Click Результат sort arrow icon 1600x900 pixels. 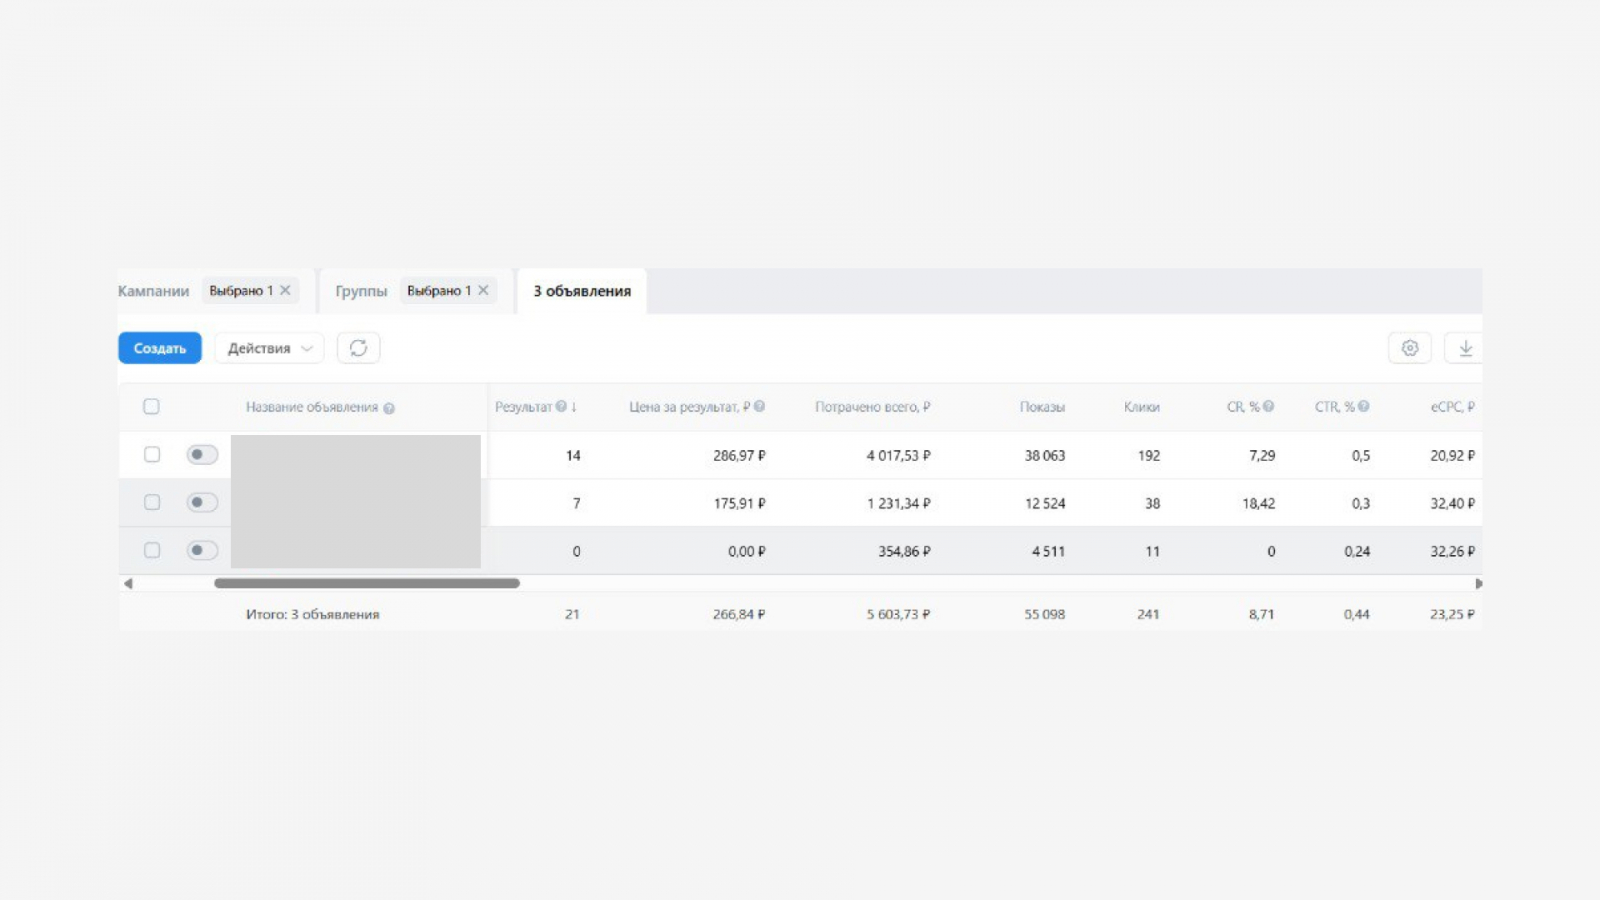[574, 406]
